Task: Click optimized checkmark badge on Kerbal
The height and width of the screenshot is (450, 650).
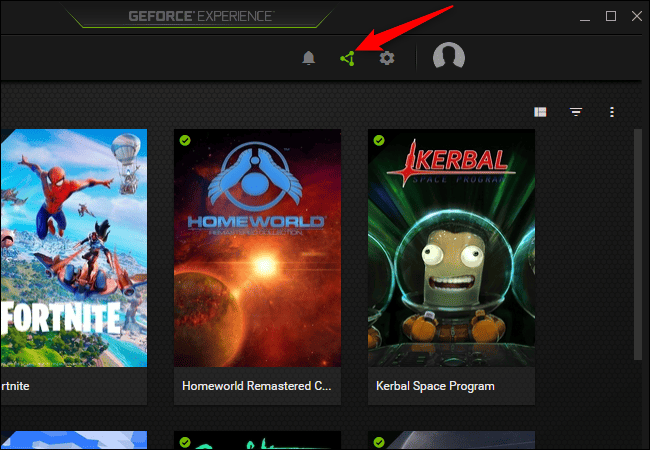Action: click(x=379, y=140)
